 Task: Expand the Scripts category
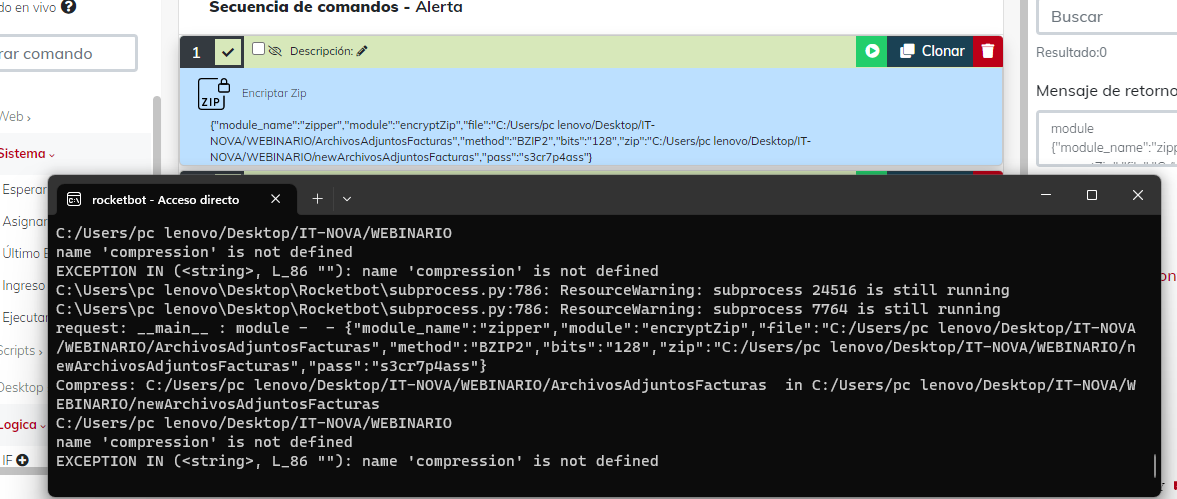(x=22, y=351)
